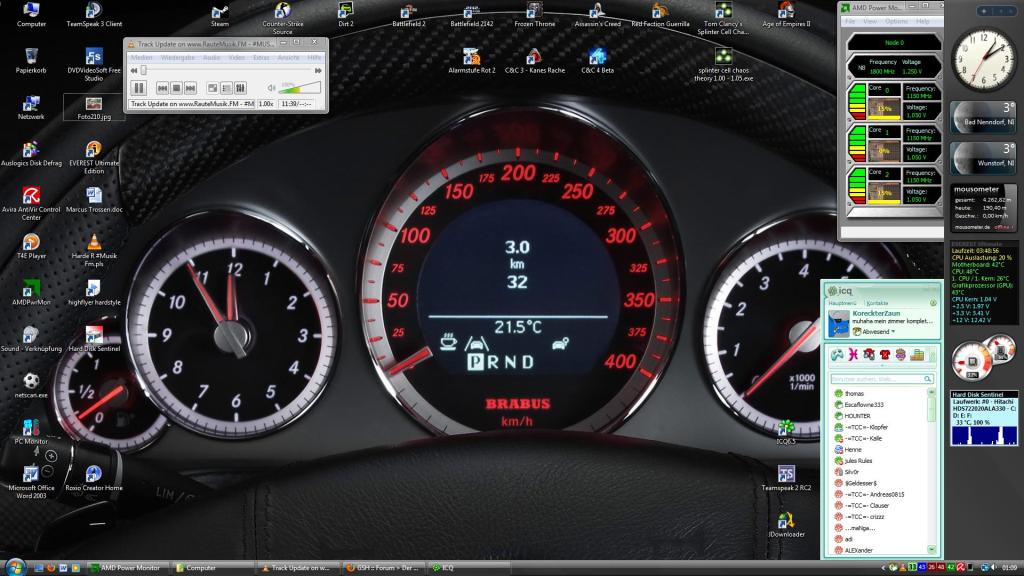Open the ICQ Hauptmenü dropdown
The width and height of the screenshot is (1024, 576).
(844, 302)
